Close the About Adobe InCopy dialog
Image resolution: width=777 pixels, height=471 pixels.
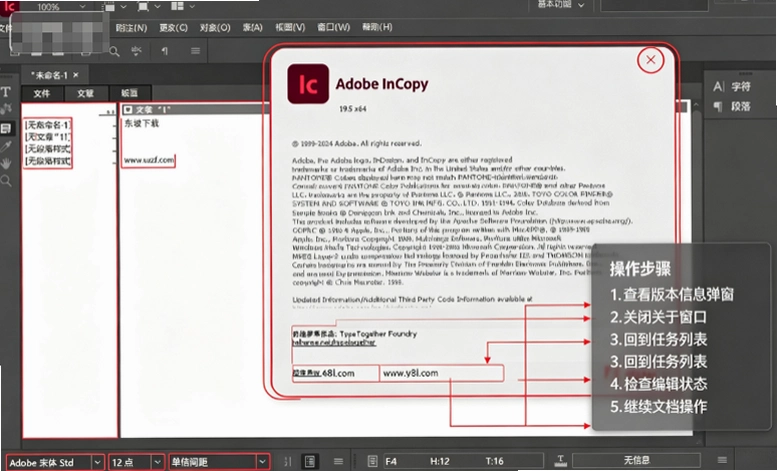(650, 60)
